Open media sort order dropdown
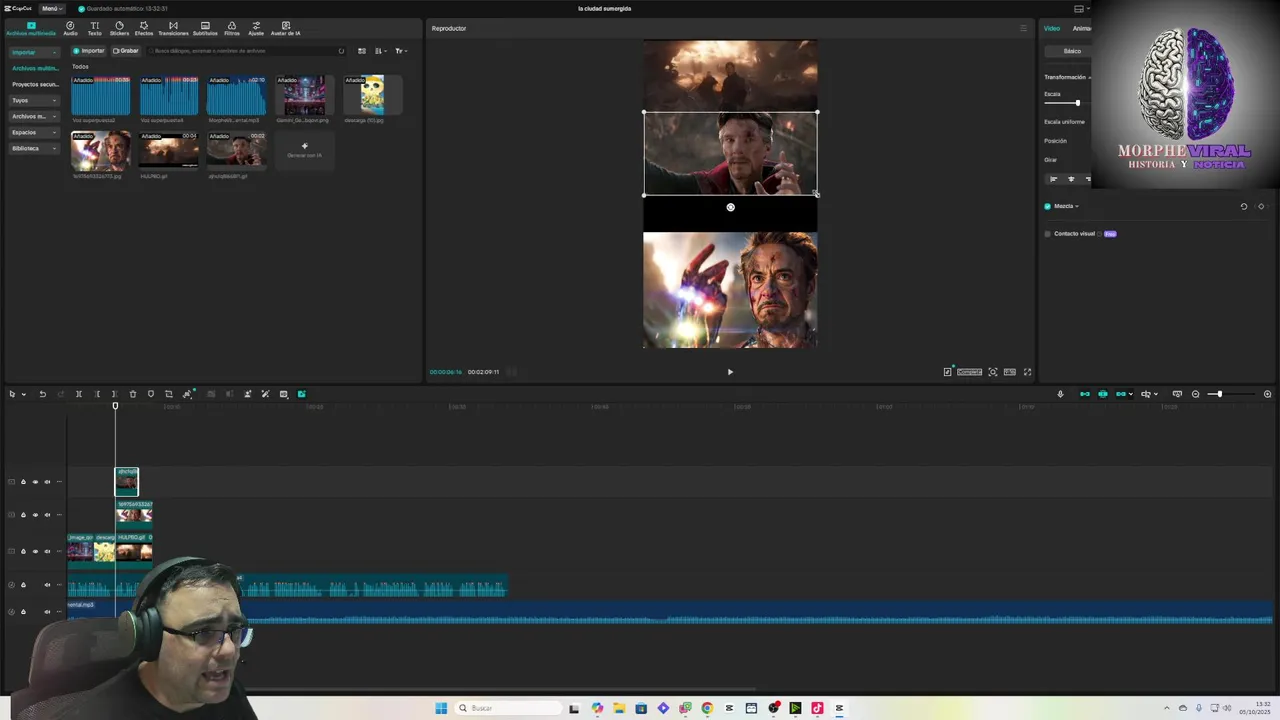The width and height of the screenshot is (1280, 720). (380, 51)
